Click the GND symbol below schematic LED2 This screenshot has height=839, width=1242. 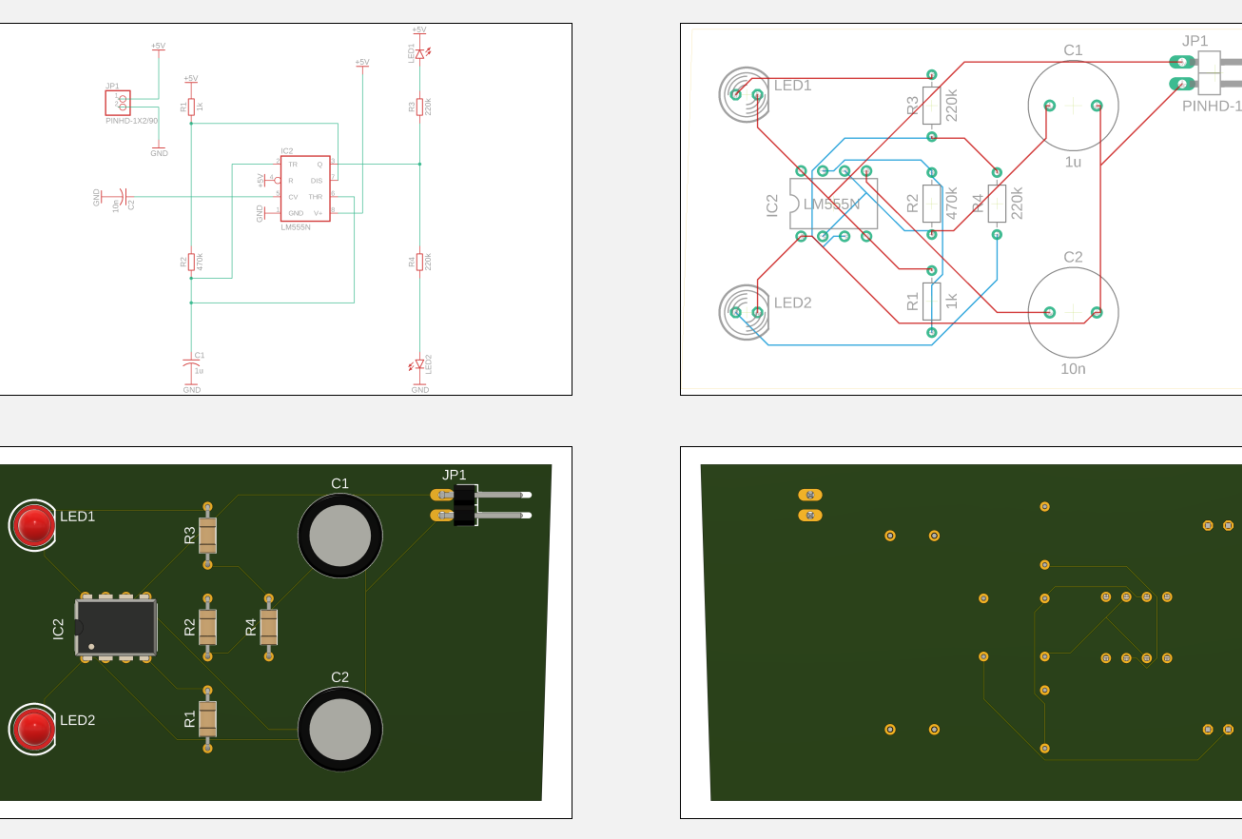pos(420,388)
